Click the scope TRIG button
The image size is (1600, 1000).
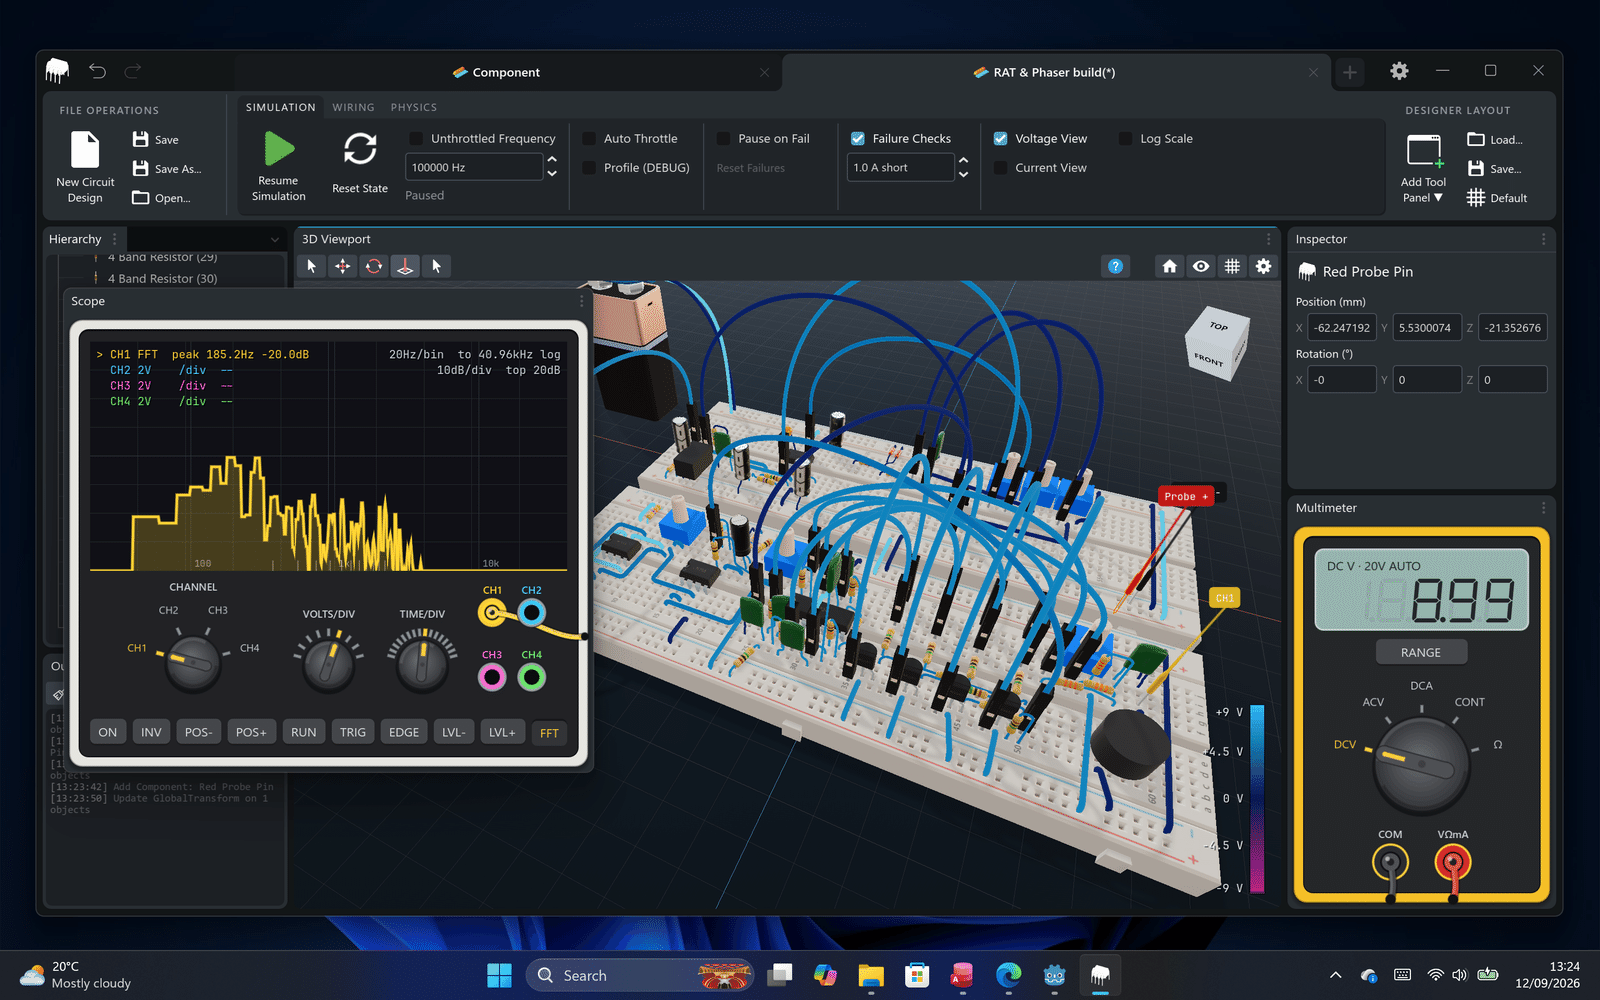pyautogui.click(x=353, y=732)
